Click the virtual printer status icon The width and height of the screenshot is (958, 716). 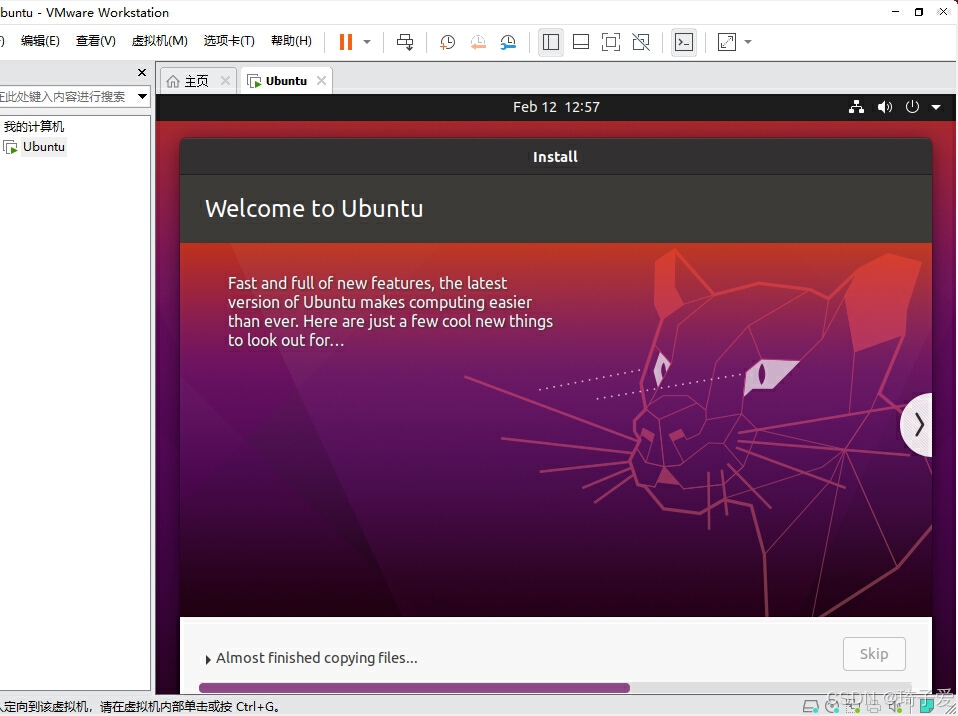coord(873,706)
